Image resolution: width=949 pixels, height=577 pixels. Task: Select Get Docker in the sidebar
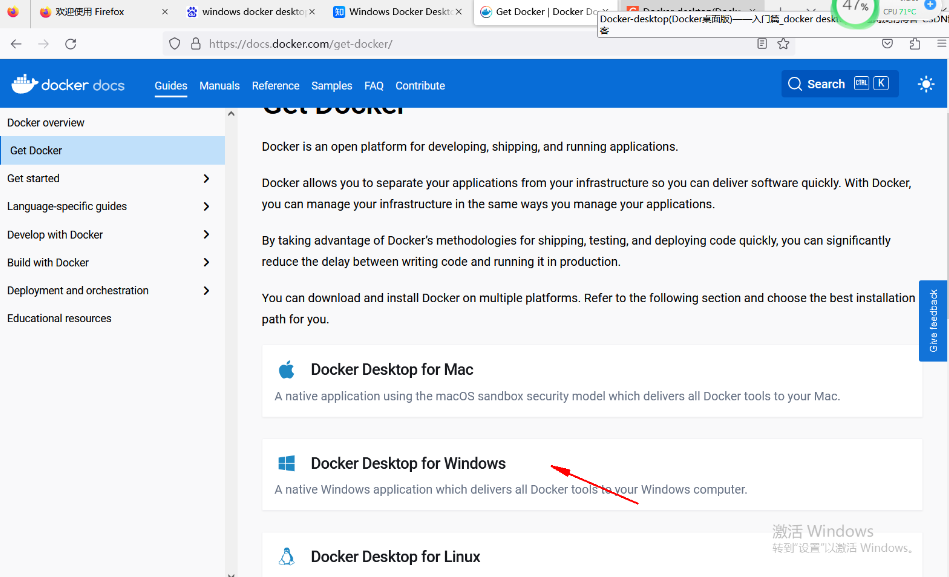113,150
